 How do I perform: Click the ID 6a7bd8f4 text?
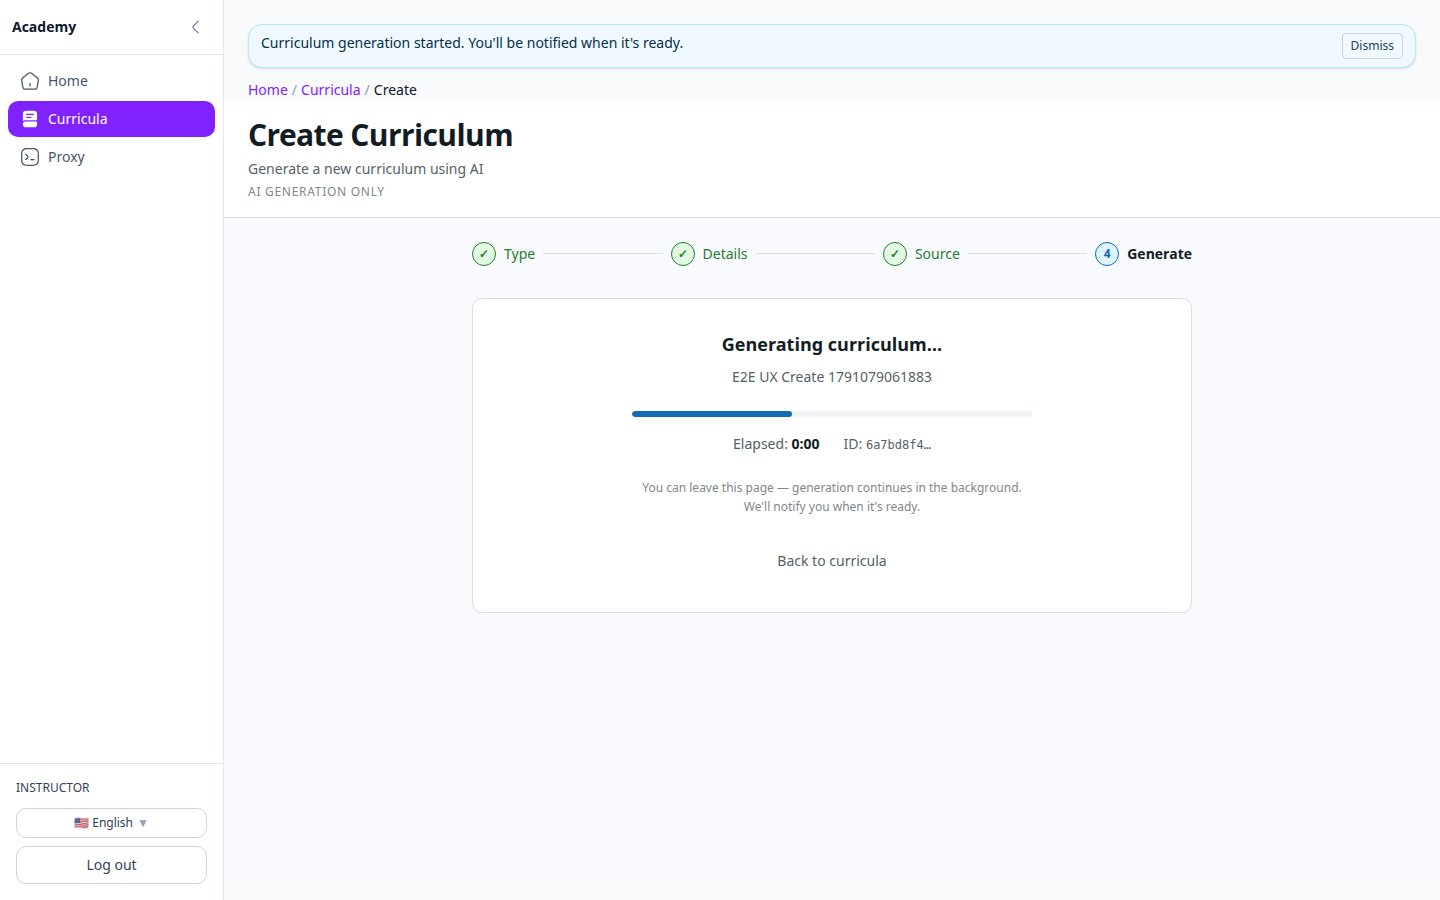pyautogui.click(x=887, y=444)
